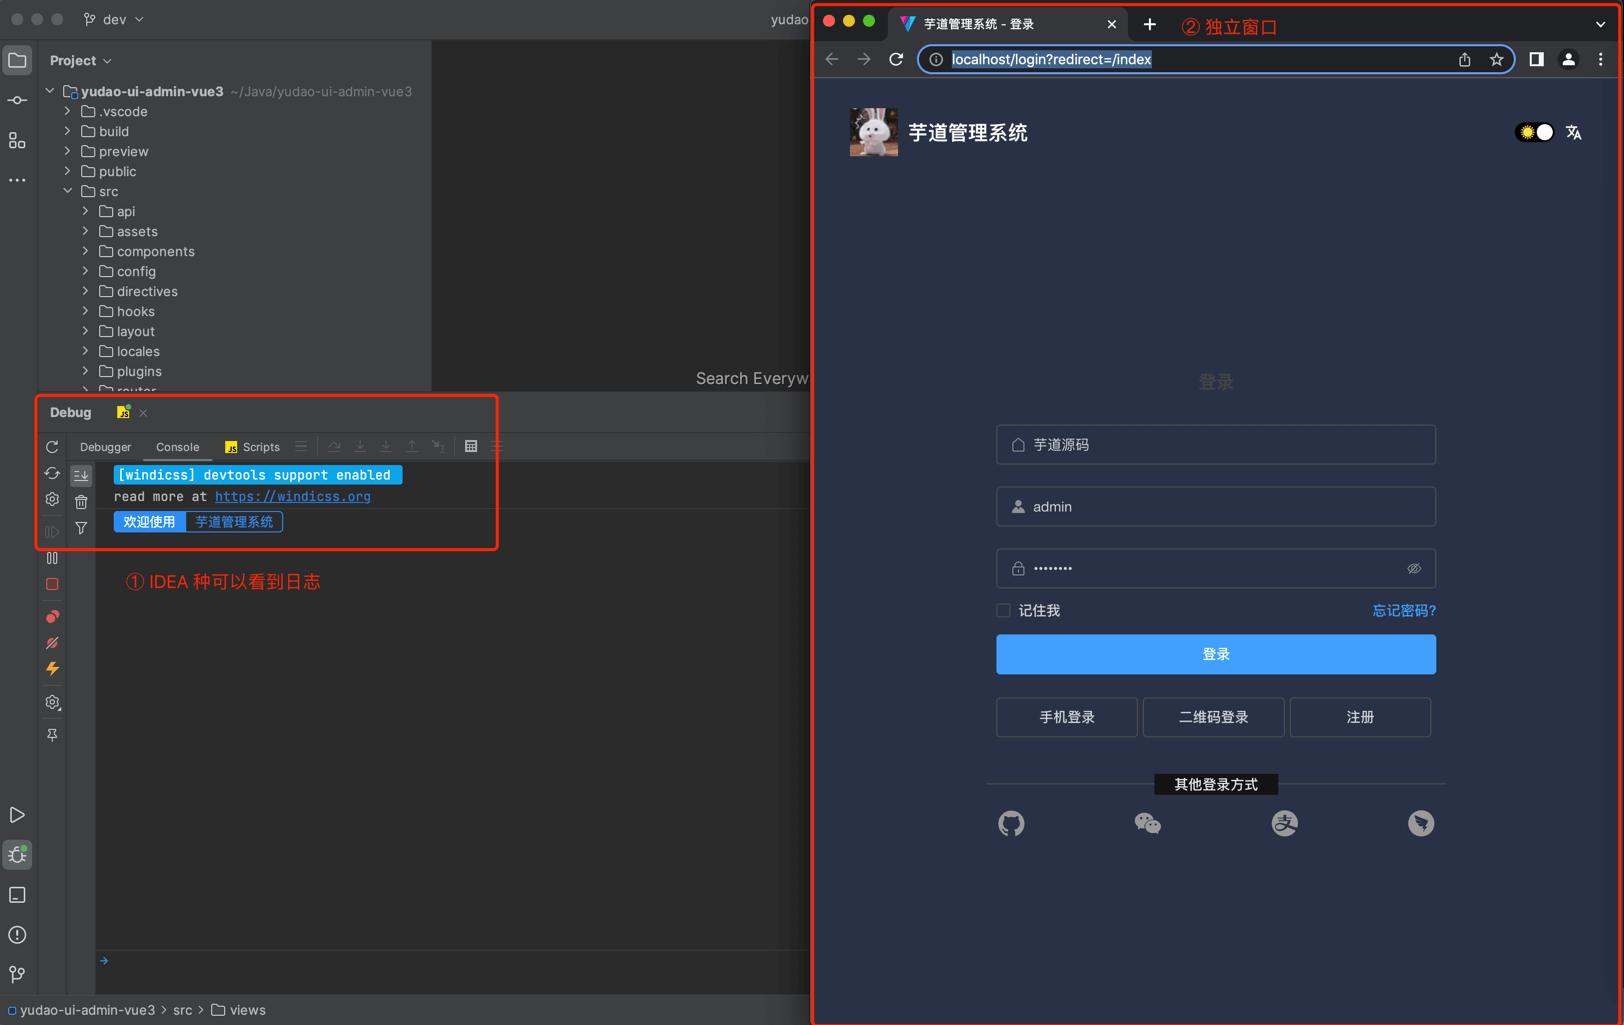Mute breakpoints with the crossed-dot icon

pos(52,643)
